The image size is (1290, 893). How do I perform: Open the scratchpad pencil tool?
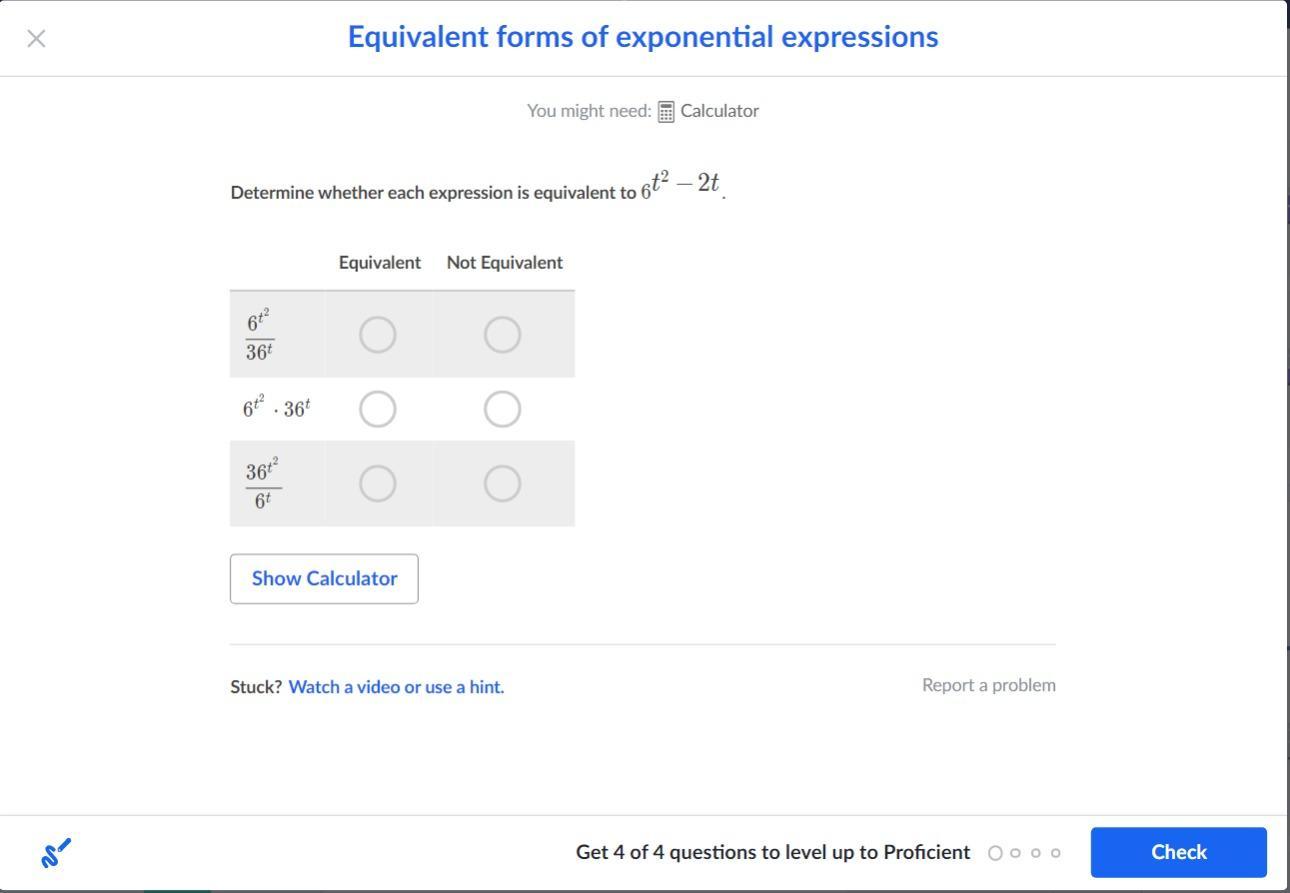56,853
